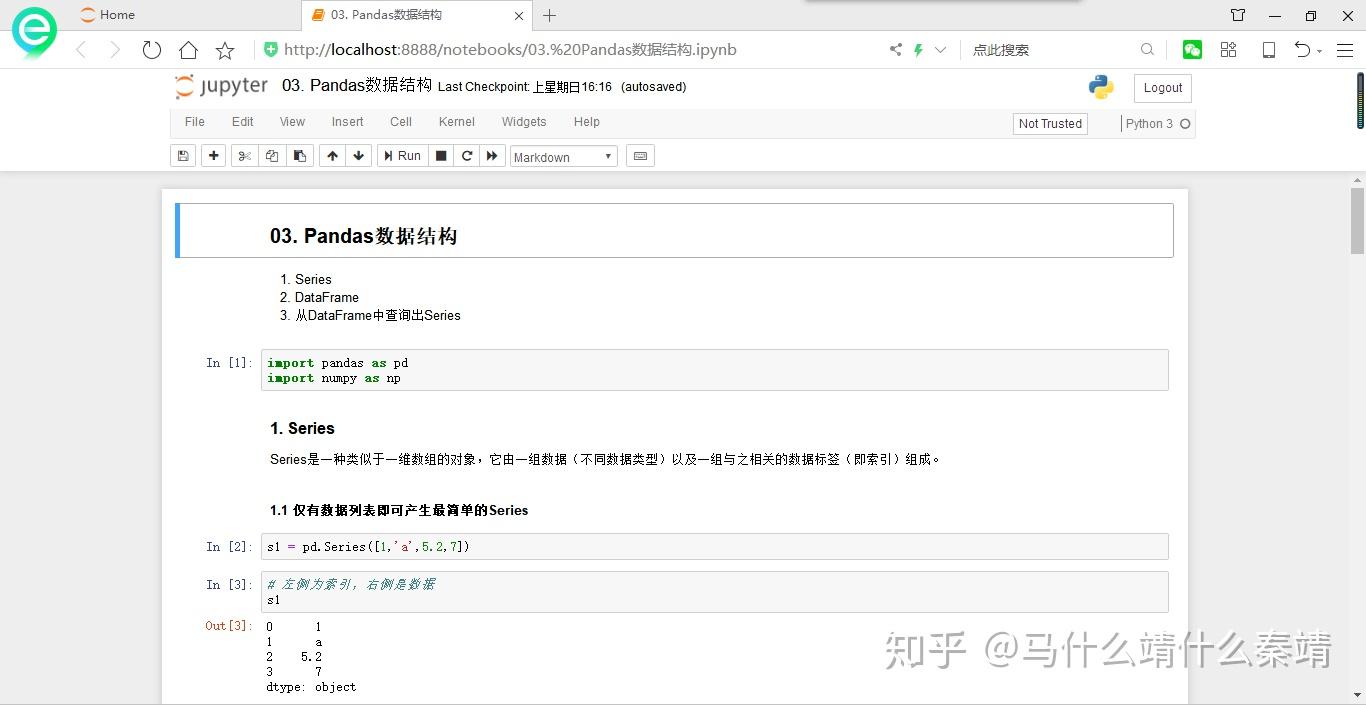Expand the browser history chevron next to lightning icon
Viewport: 1366px width, 705px height.
point(938,48)
